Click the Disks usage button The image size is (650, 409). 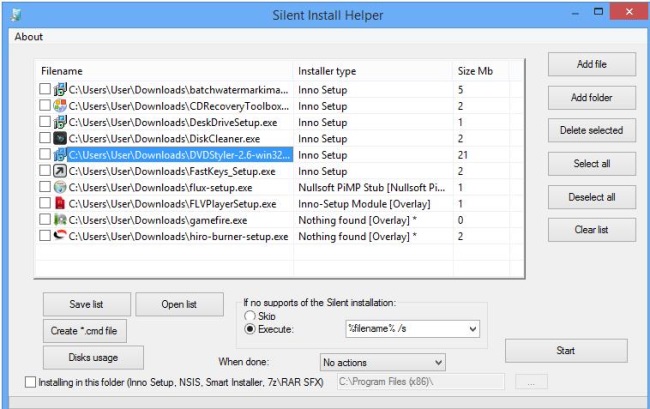93,357
